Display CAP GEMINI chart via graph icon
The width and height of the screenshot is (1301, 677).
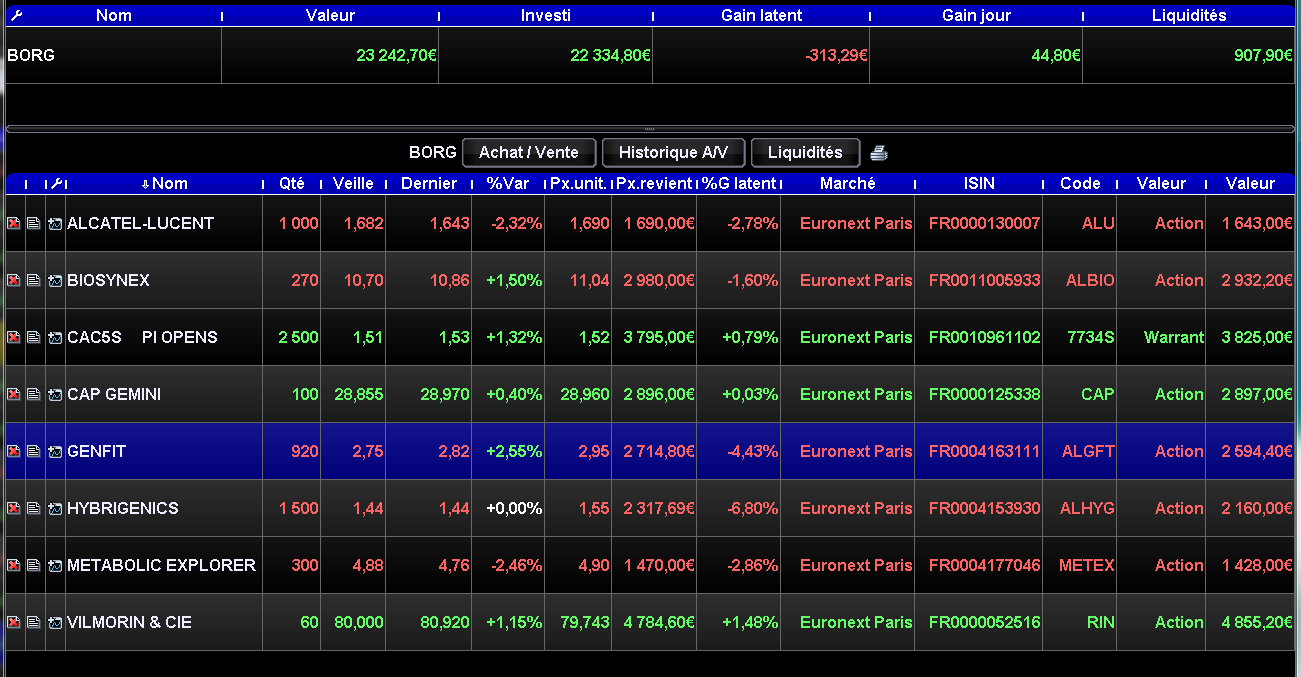click(x=55, y=395)
